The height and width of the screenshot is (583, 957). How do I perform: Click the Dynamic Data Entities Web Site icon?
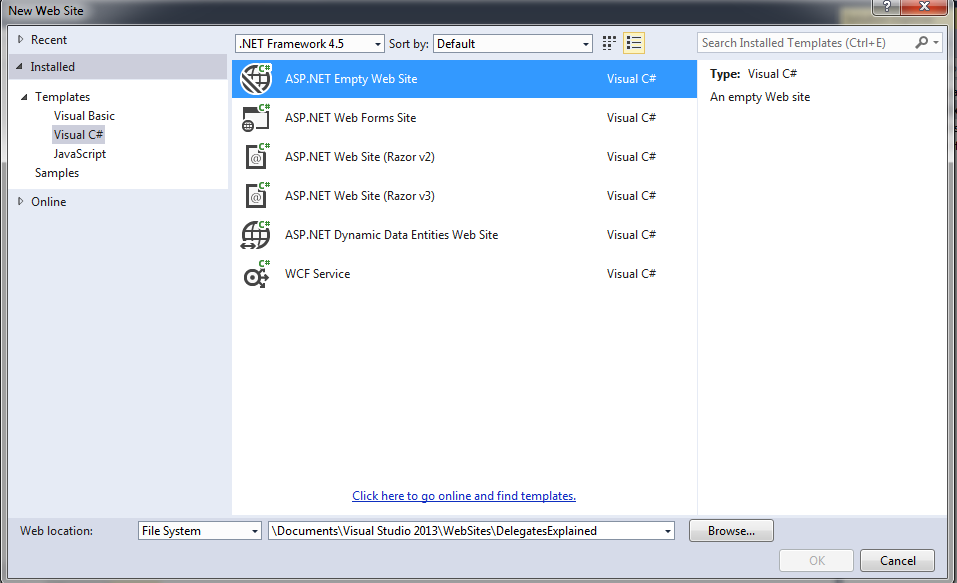(256, 235)
